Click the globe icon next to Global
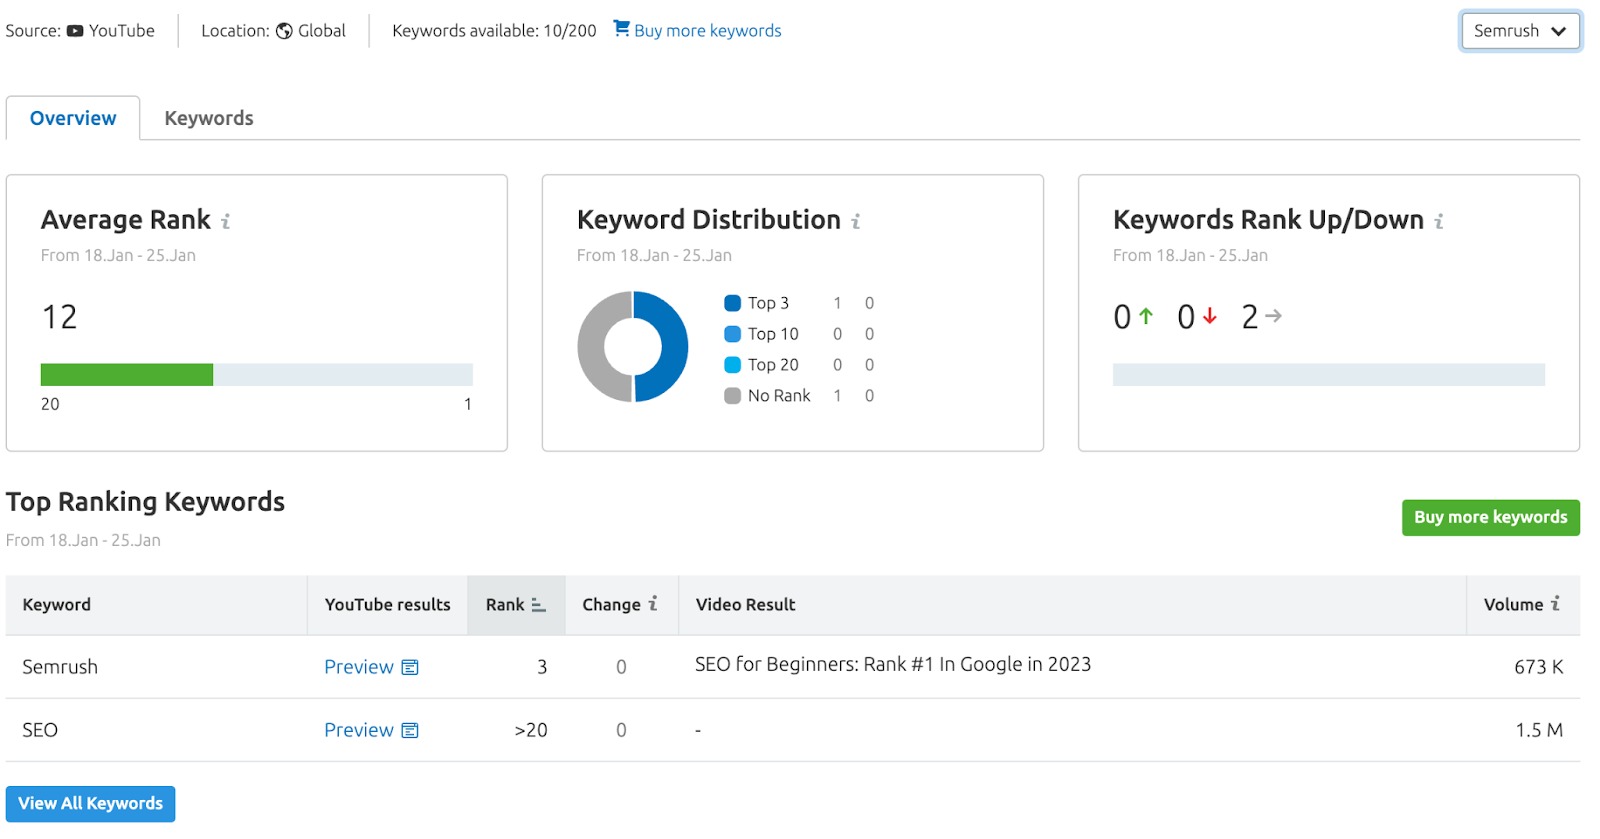This screenshot has height=839, width=1600. 284,31
